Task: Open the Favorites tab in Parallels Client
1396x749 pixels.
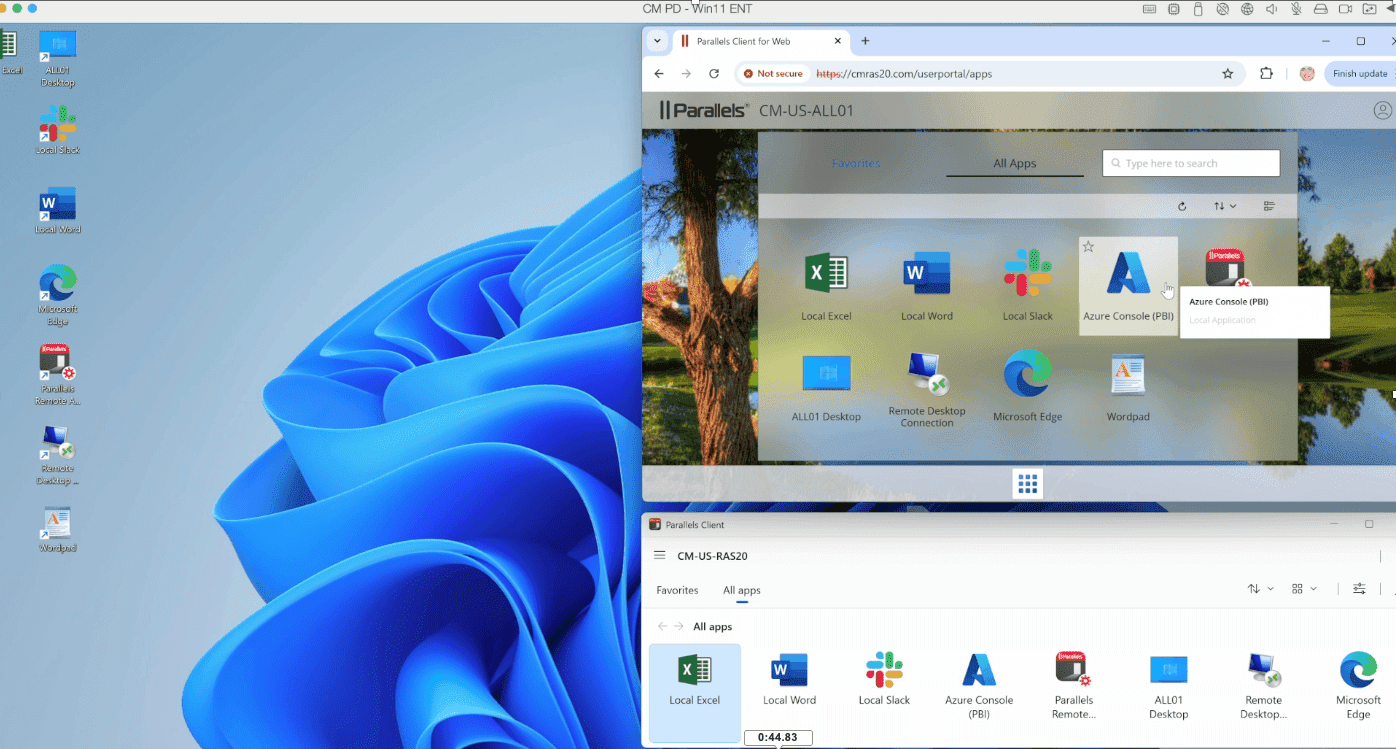Action: point(677,590)
